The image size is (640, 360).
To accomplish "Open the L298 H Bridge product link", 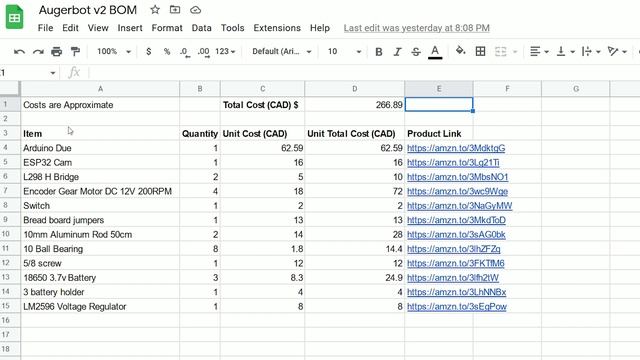I will (x=458, y=177).
